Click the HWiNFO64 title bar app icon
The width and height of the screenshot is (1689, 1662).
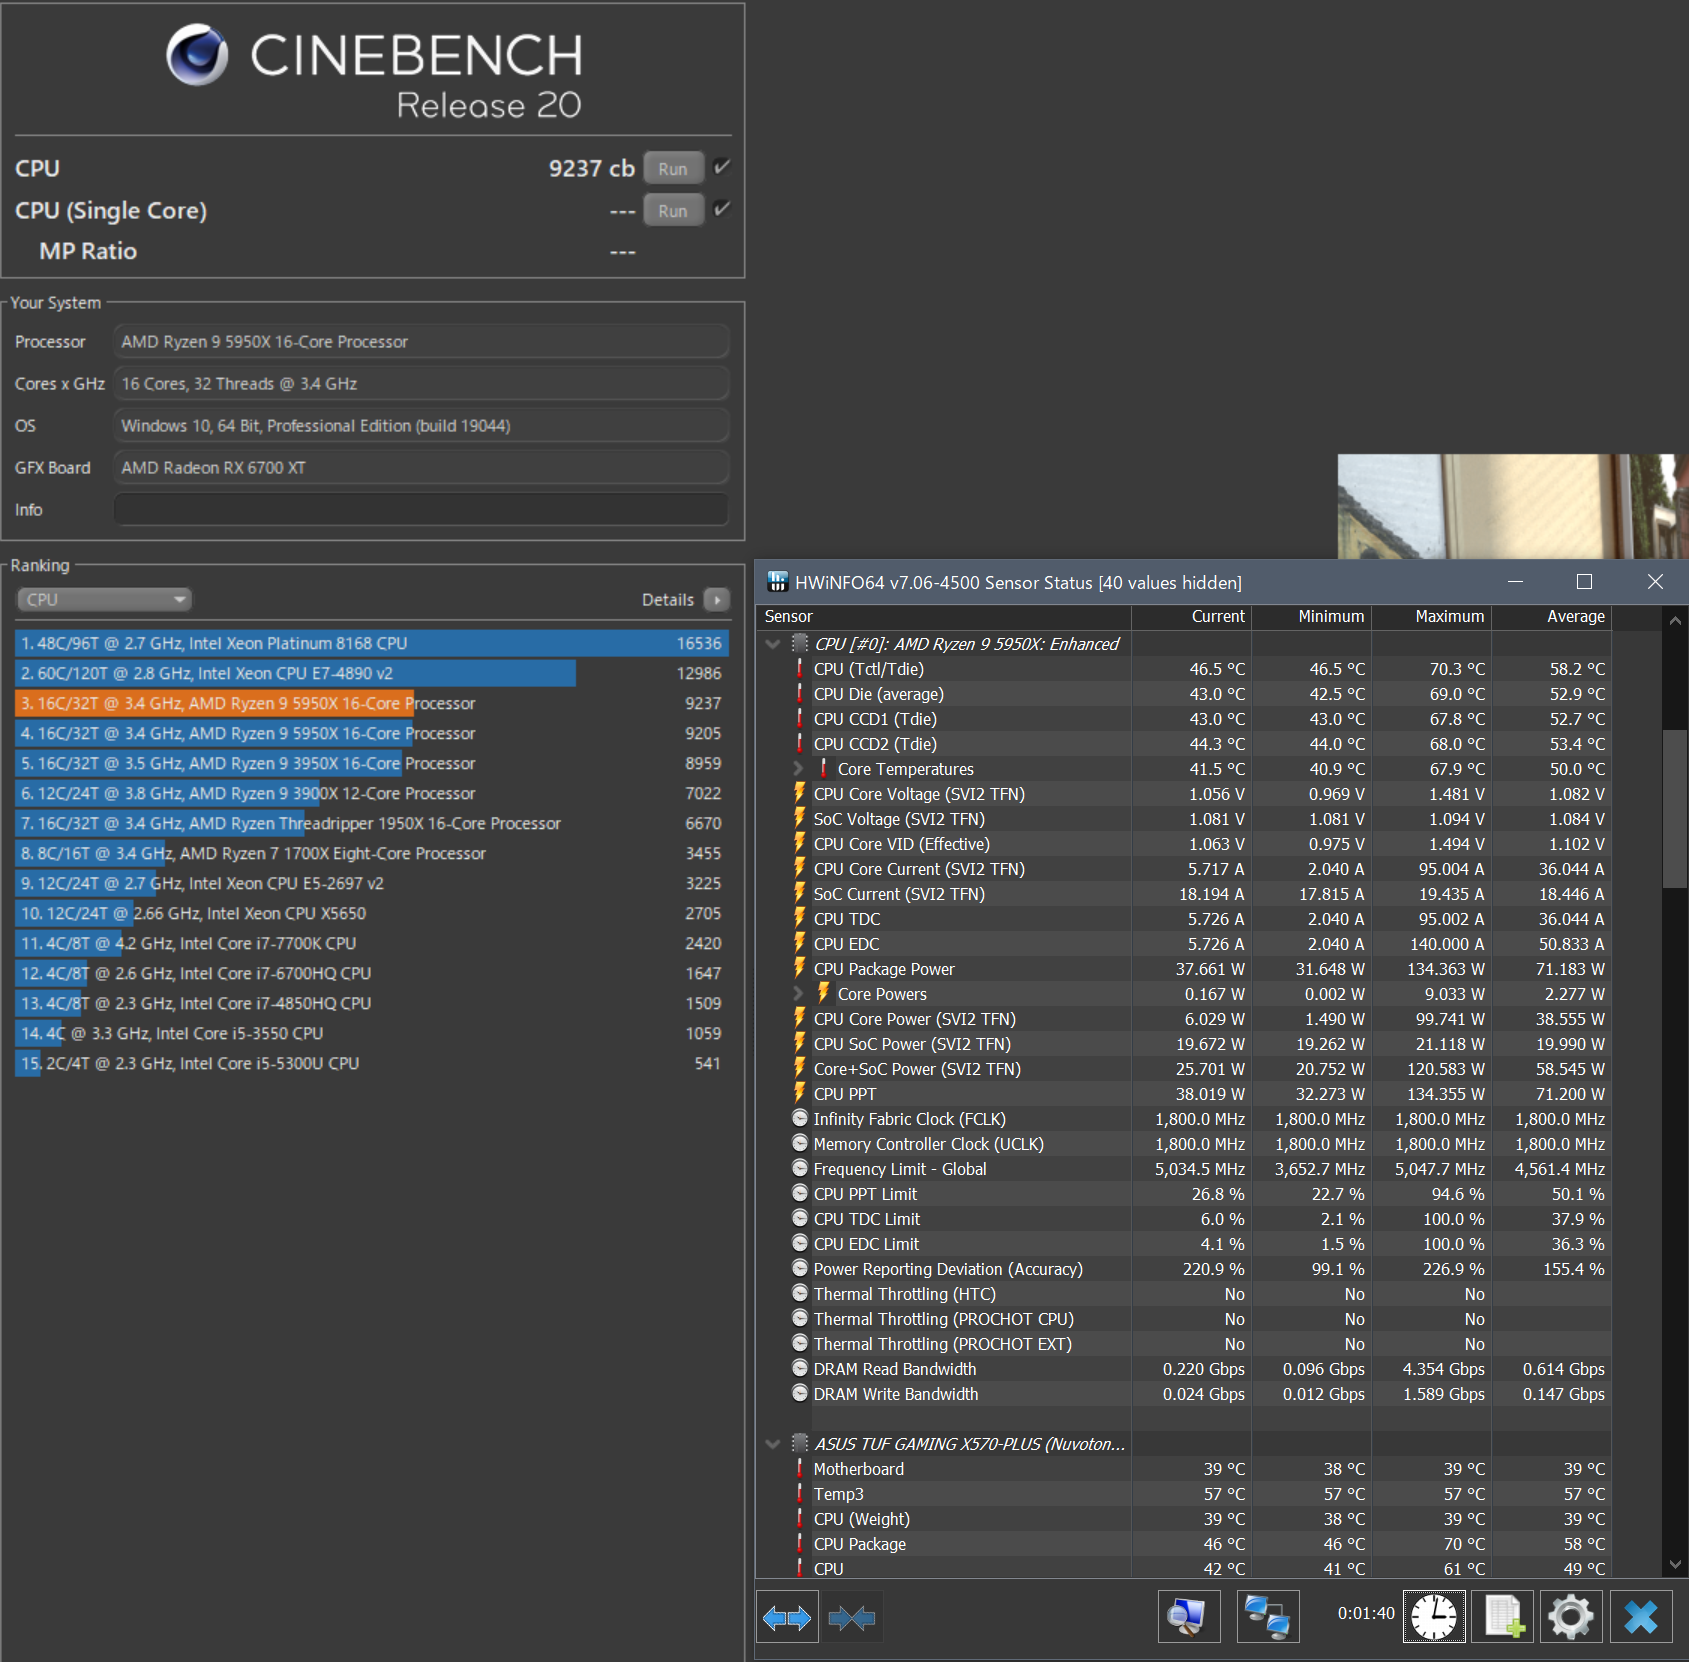777,582
